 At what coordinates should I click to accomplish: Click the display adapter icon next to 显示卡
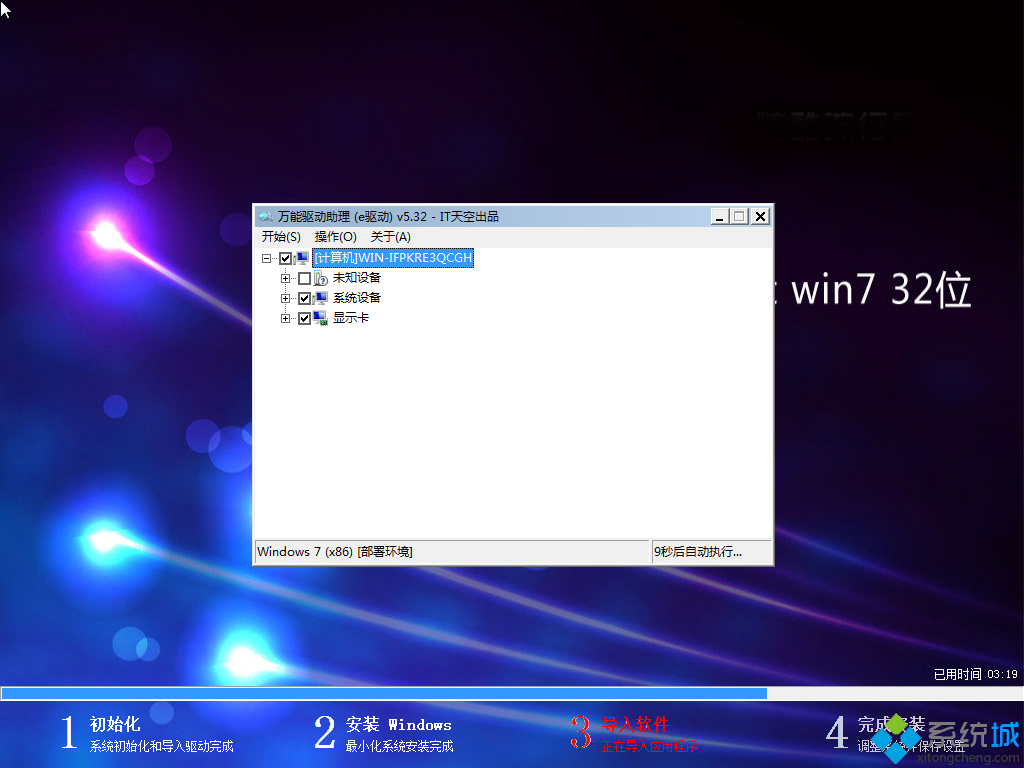(320, 318)
